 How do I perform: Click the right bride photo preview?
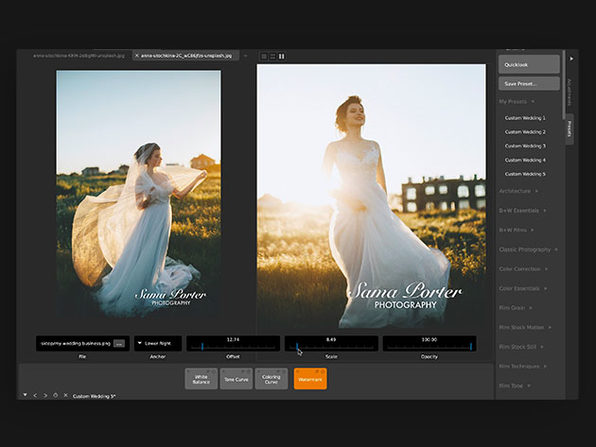point(371,196)
